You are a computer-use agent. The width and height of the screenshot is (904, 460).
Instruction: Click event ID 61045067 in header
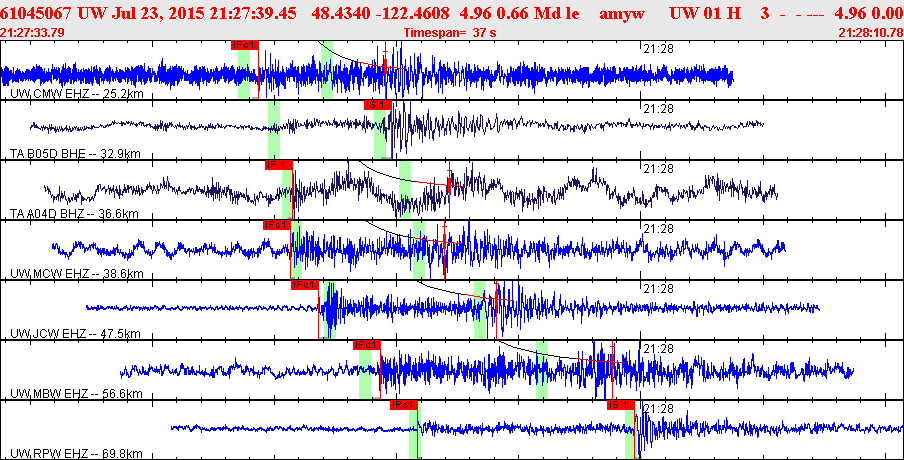pos(36,14)
